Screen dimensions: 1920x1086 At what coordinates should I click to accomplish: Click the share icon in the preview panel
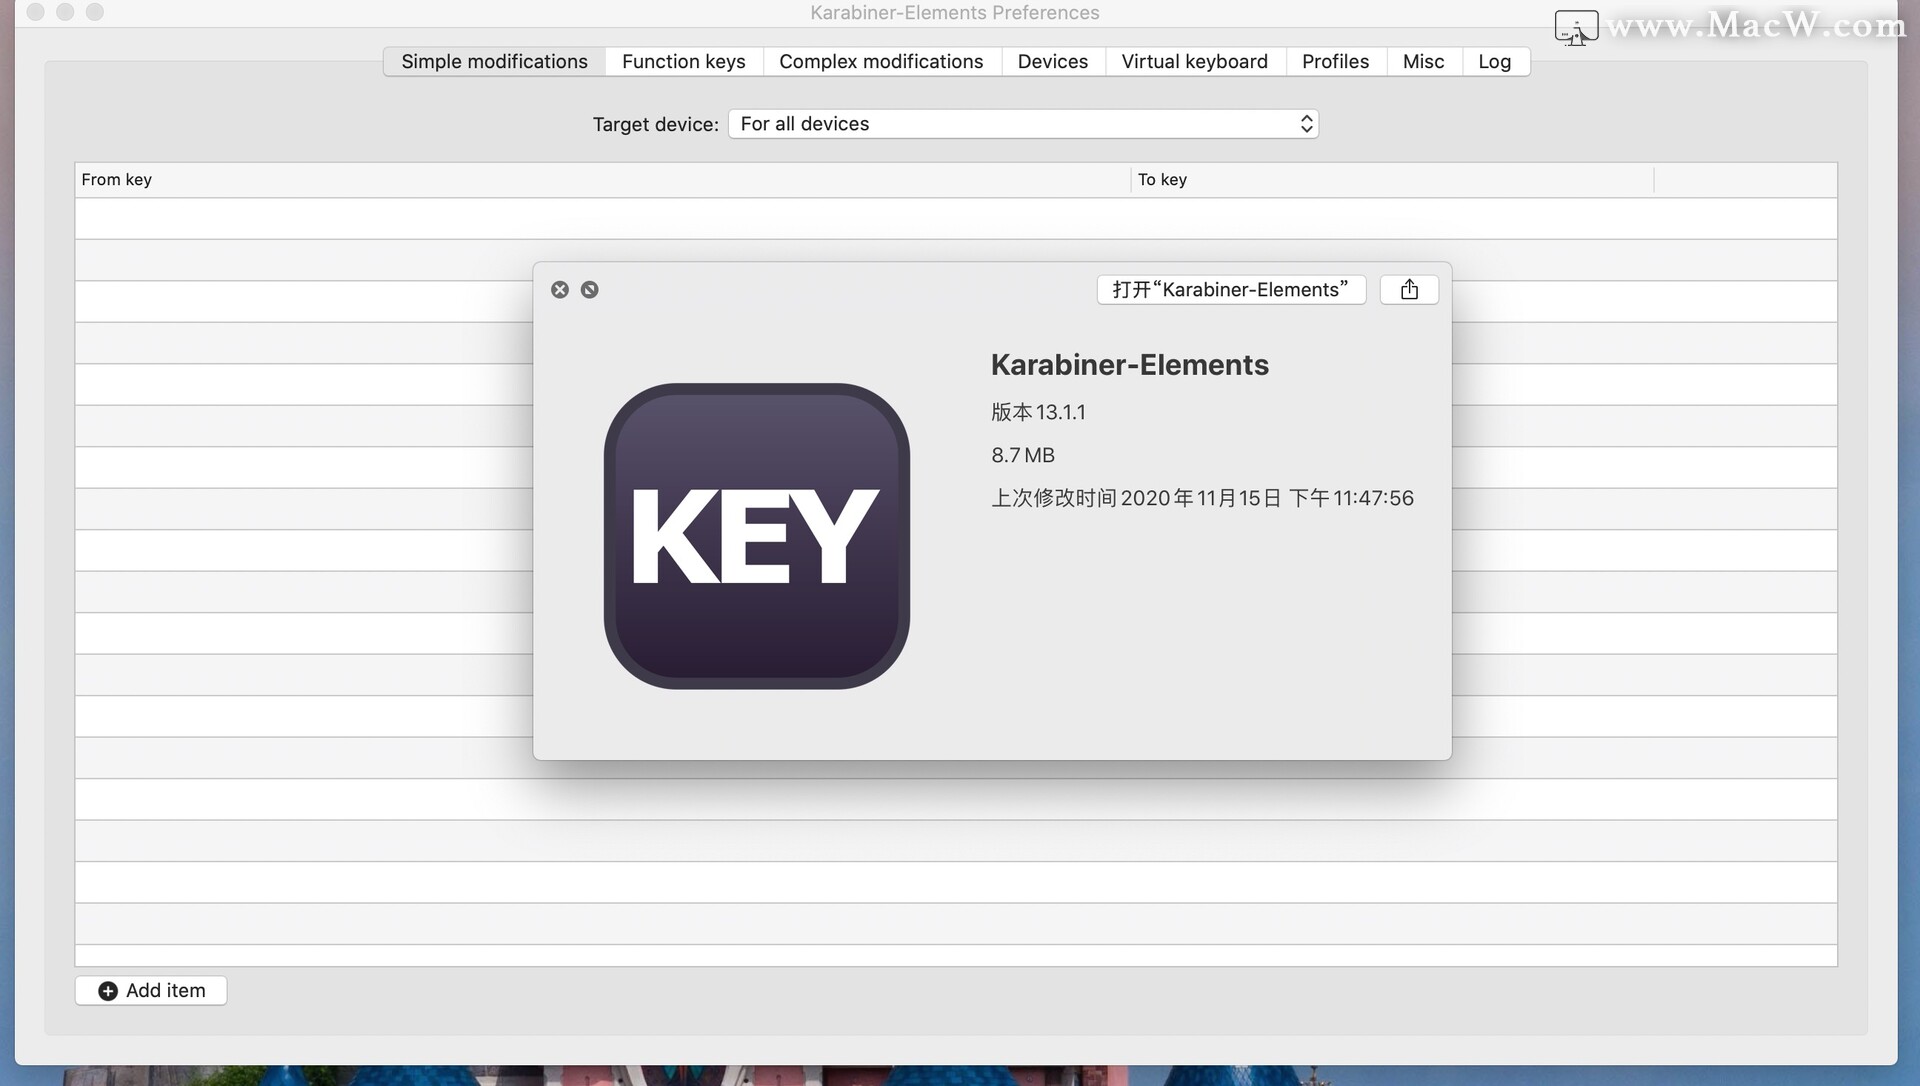click(x=1409, y=290)
